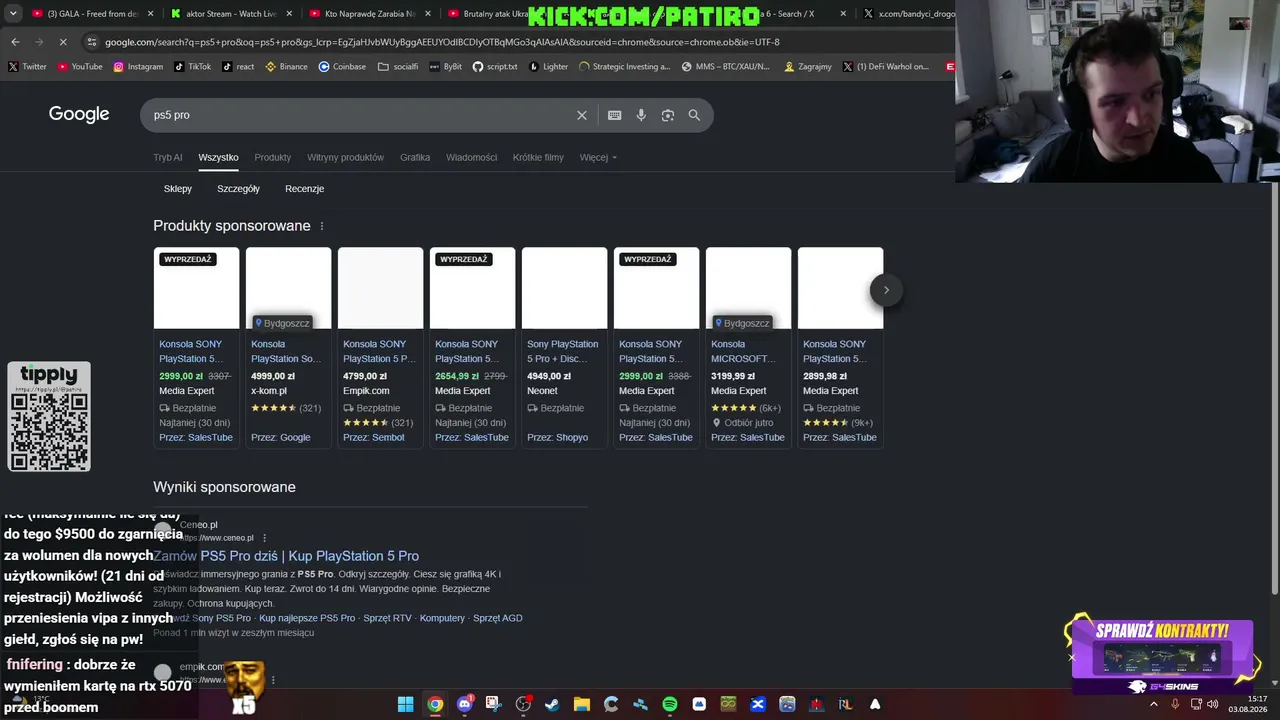View site information icon in address bar
This screenshot has height=720, width=1280.
click(92, 42)
